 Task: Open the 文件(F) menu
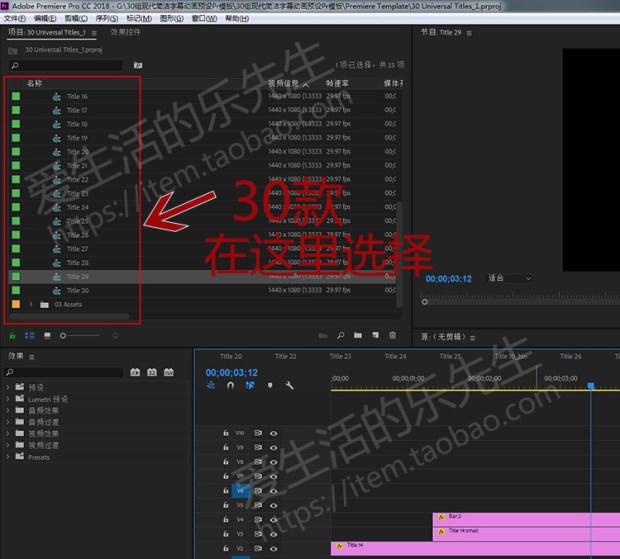click(15, 19)
